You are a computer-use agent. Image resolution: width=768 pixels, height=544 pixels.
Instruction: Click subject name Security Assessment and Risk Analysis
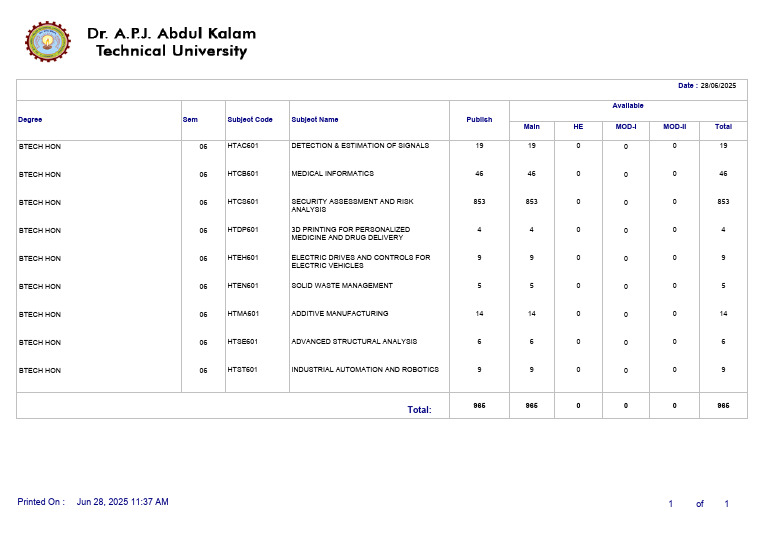pos(352,205)
